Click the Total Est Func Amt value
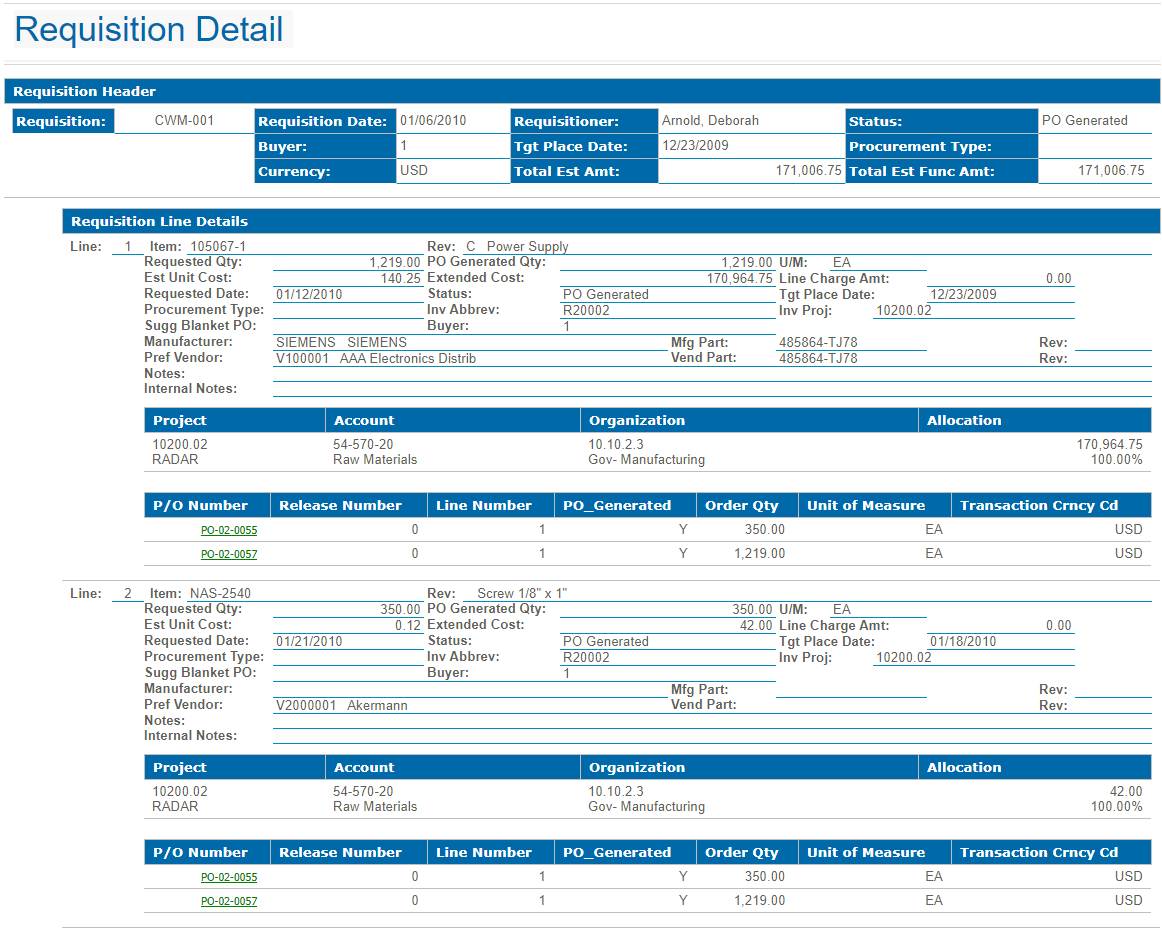The width and height of the screenshot is (1162, 936). tap(1110, 171)
